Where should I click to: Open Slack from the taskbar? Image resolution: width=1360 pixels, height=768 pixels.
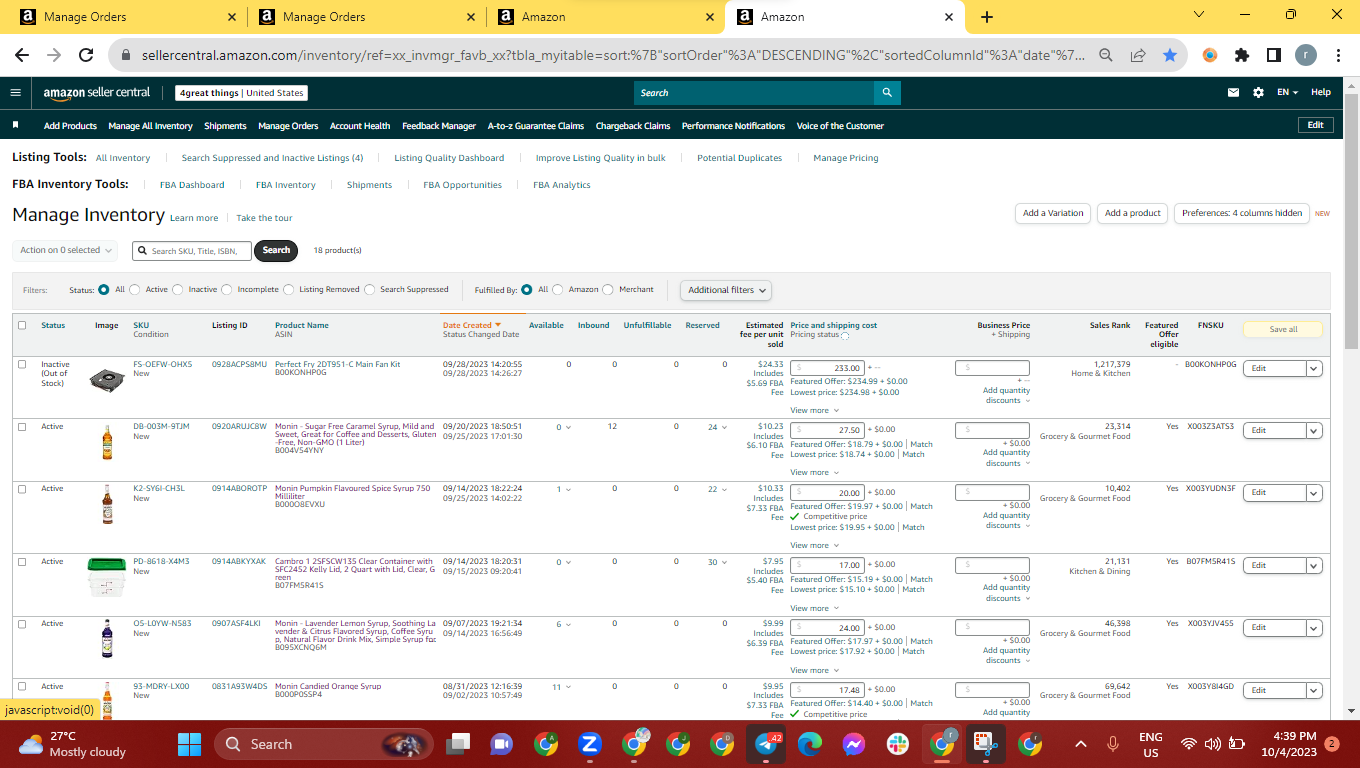point(899,744)
